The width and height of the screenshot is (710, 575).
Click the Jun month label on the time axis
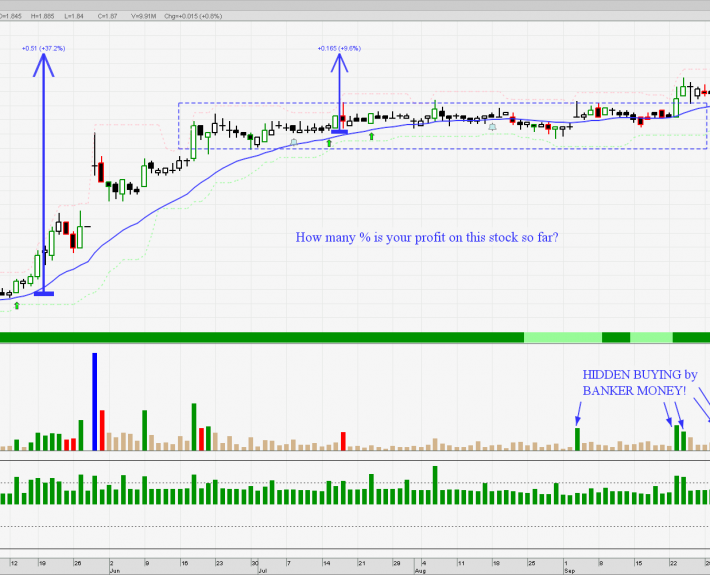point(114,572)
